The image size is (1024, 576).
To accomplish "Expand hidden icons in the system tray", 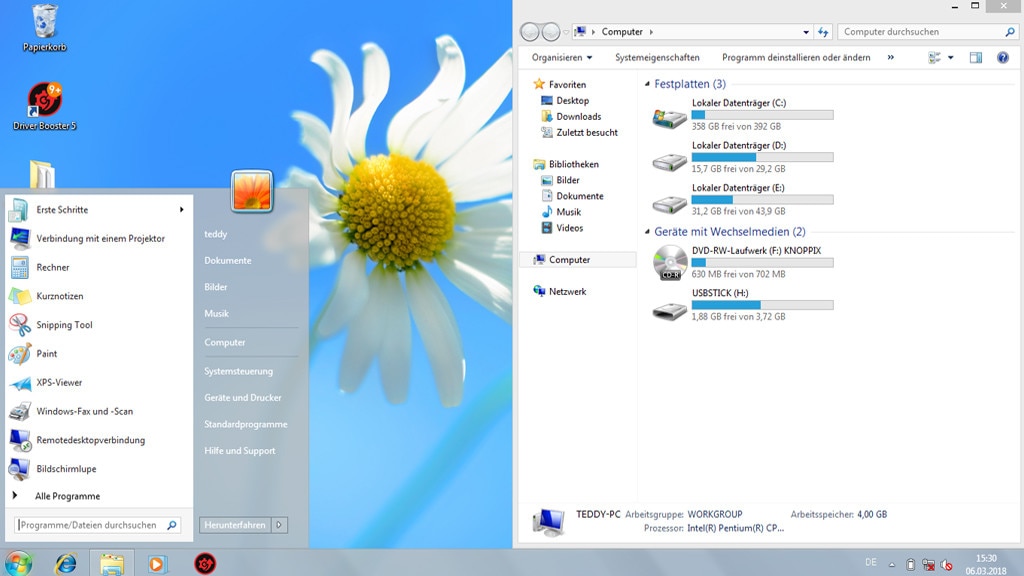I will 892,565.
